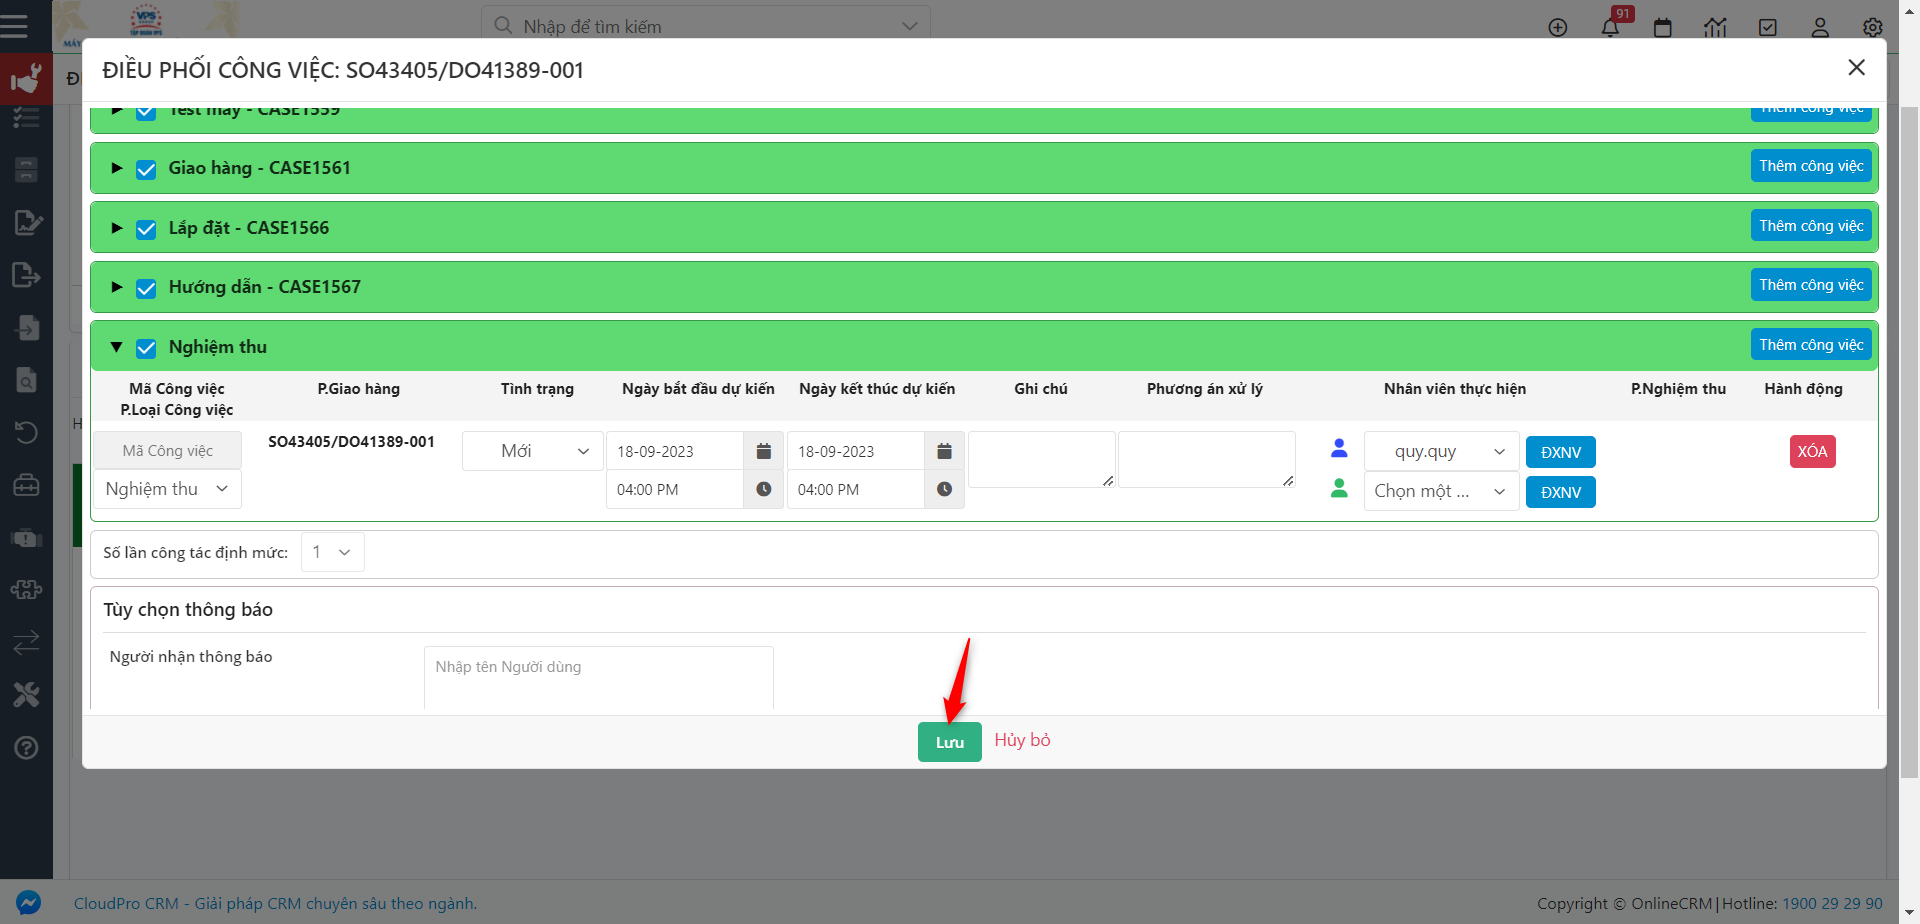Open the Số lần công tác định mức dropdown

332,552
